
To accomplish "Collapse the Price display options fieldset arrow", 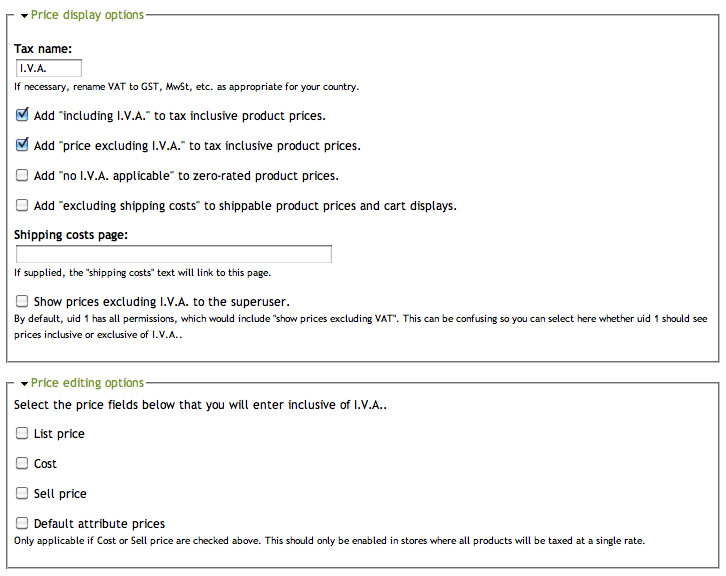I will (x=24, y=16).
